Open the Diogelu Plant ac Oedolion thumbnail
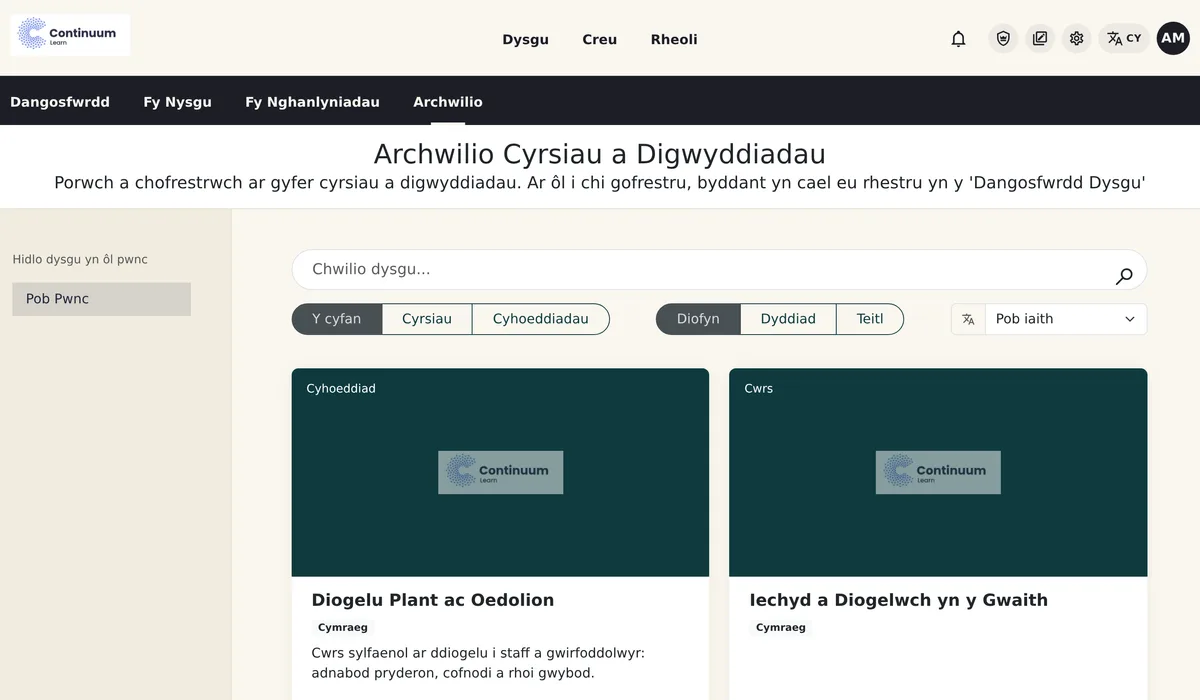 (500, 472)
